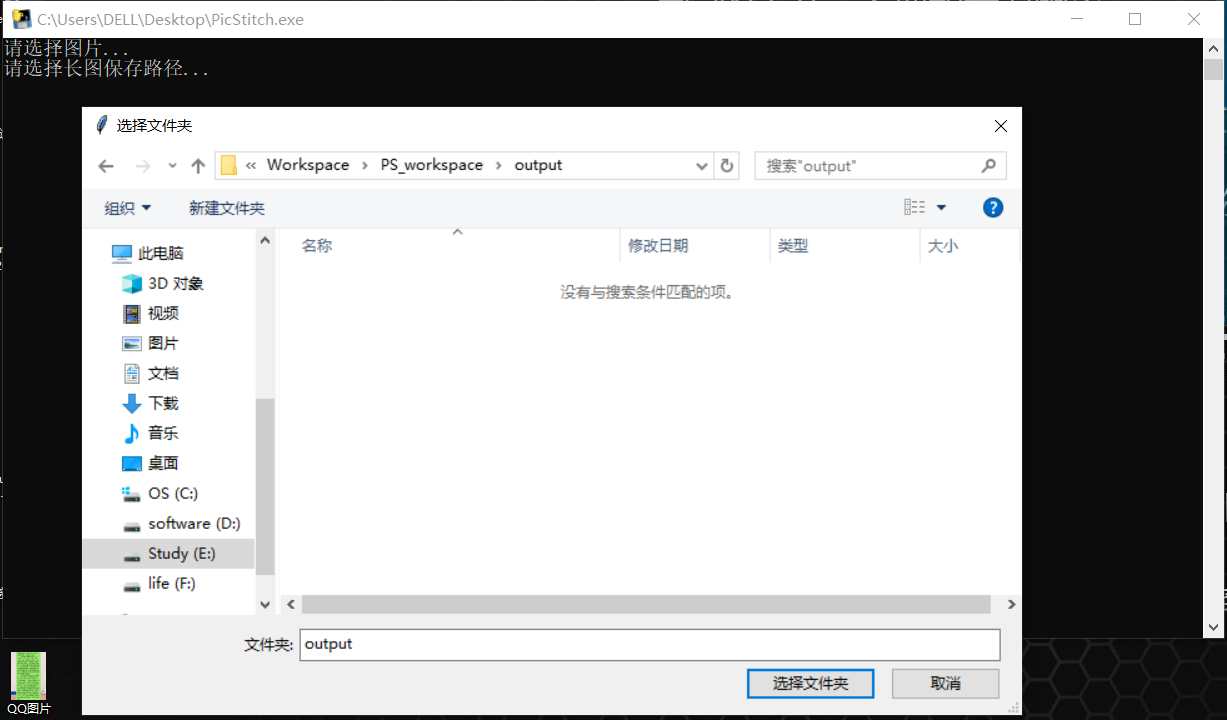Click output breadcrumb in address bar

538,165
